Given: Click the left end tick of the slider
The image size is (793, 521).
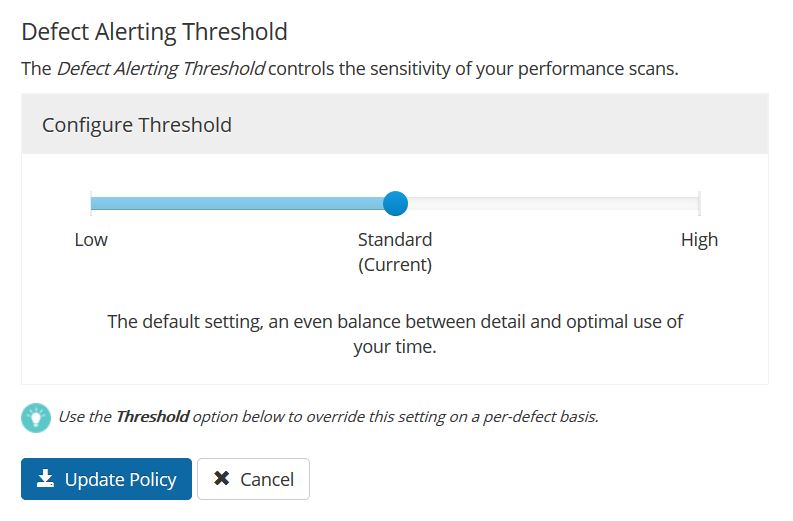Looking at the screenshot, I should pos(91,203).
